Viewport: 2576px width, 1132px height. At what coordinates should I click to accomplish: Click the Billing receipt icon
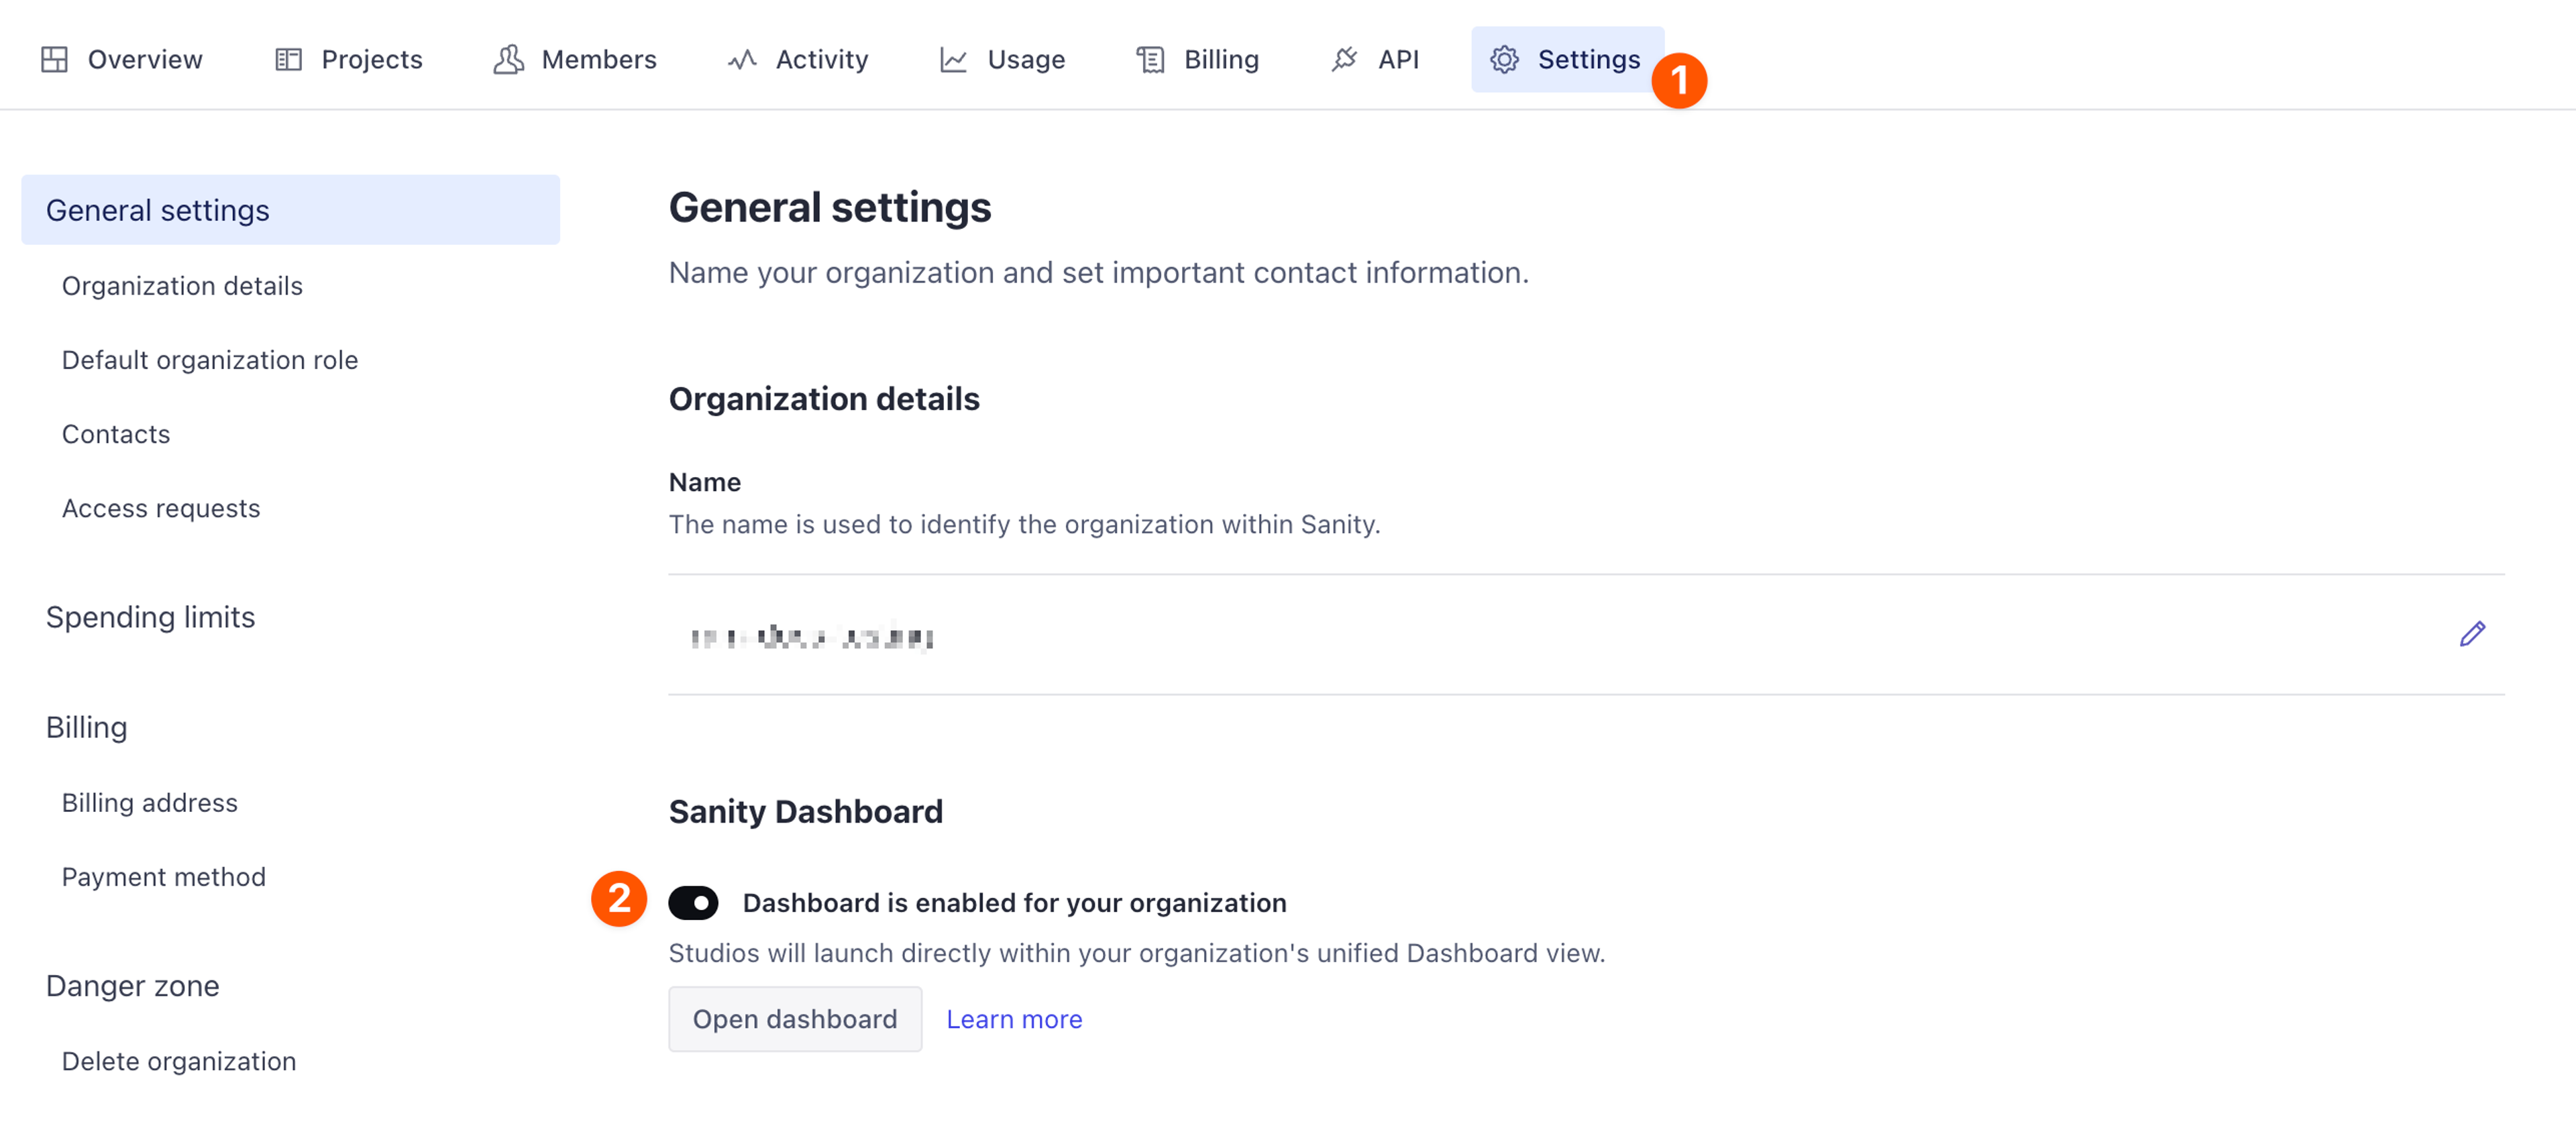1150,59
